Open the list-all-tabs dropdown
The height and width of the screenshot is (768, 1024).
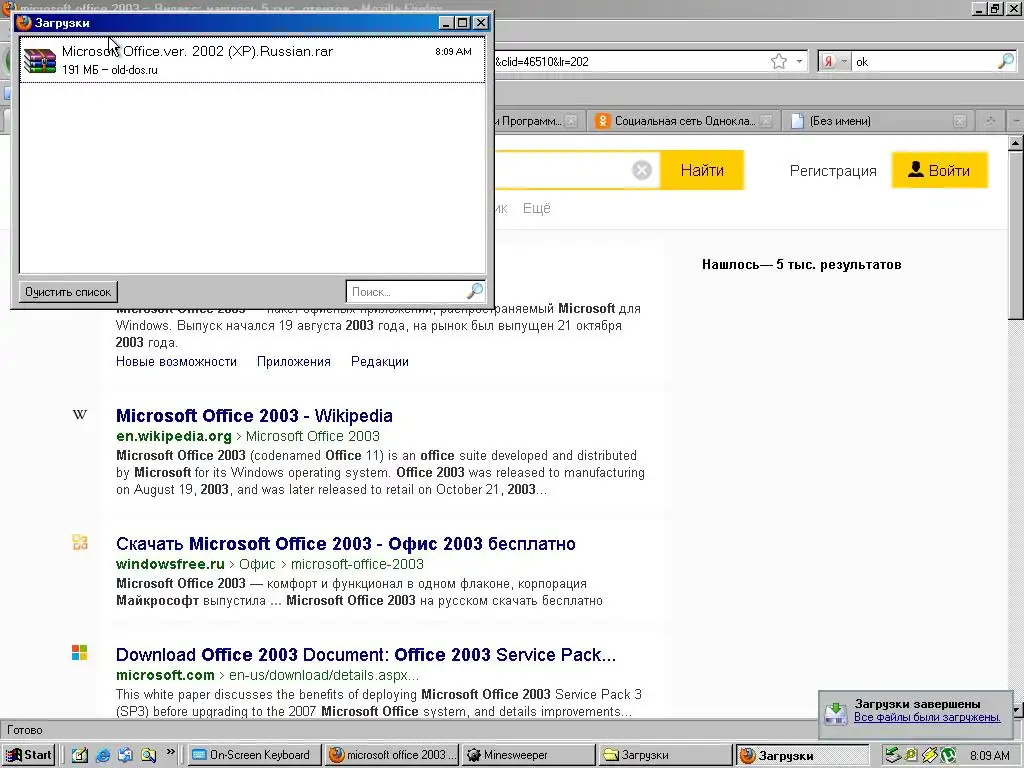tap(1016, 121)
